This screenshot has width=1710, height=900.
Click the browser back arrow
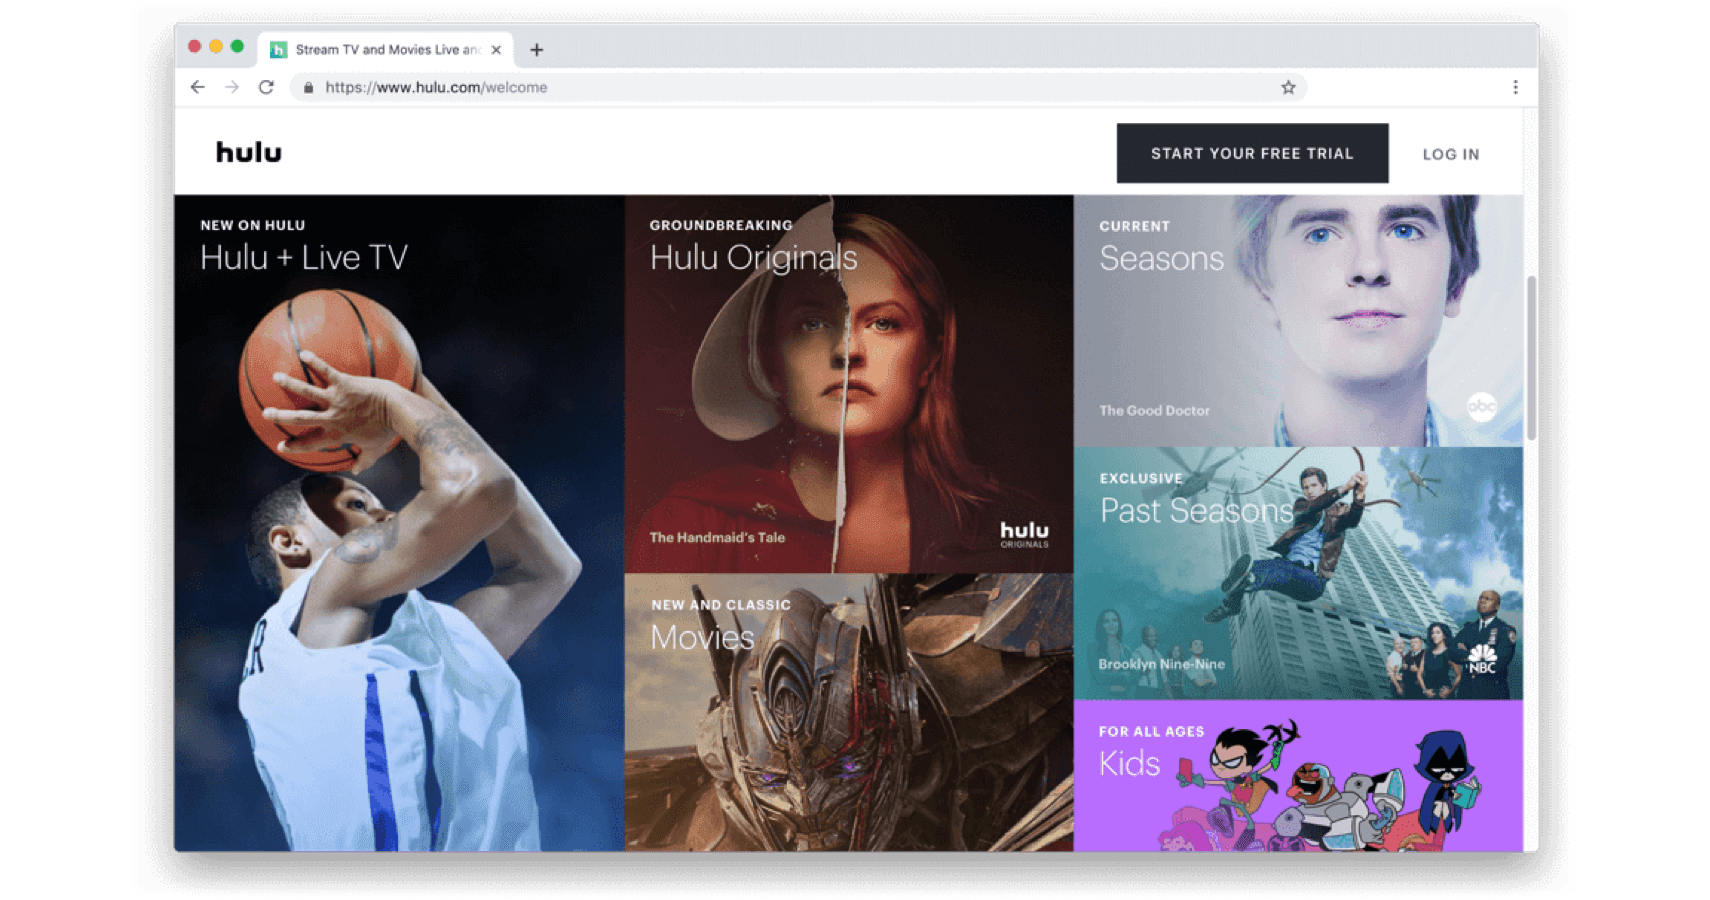point(197,87)
